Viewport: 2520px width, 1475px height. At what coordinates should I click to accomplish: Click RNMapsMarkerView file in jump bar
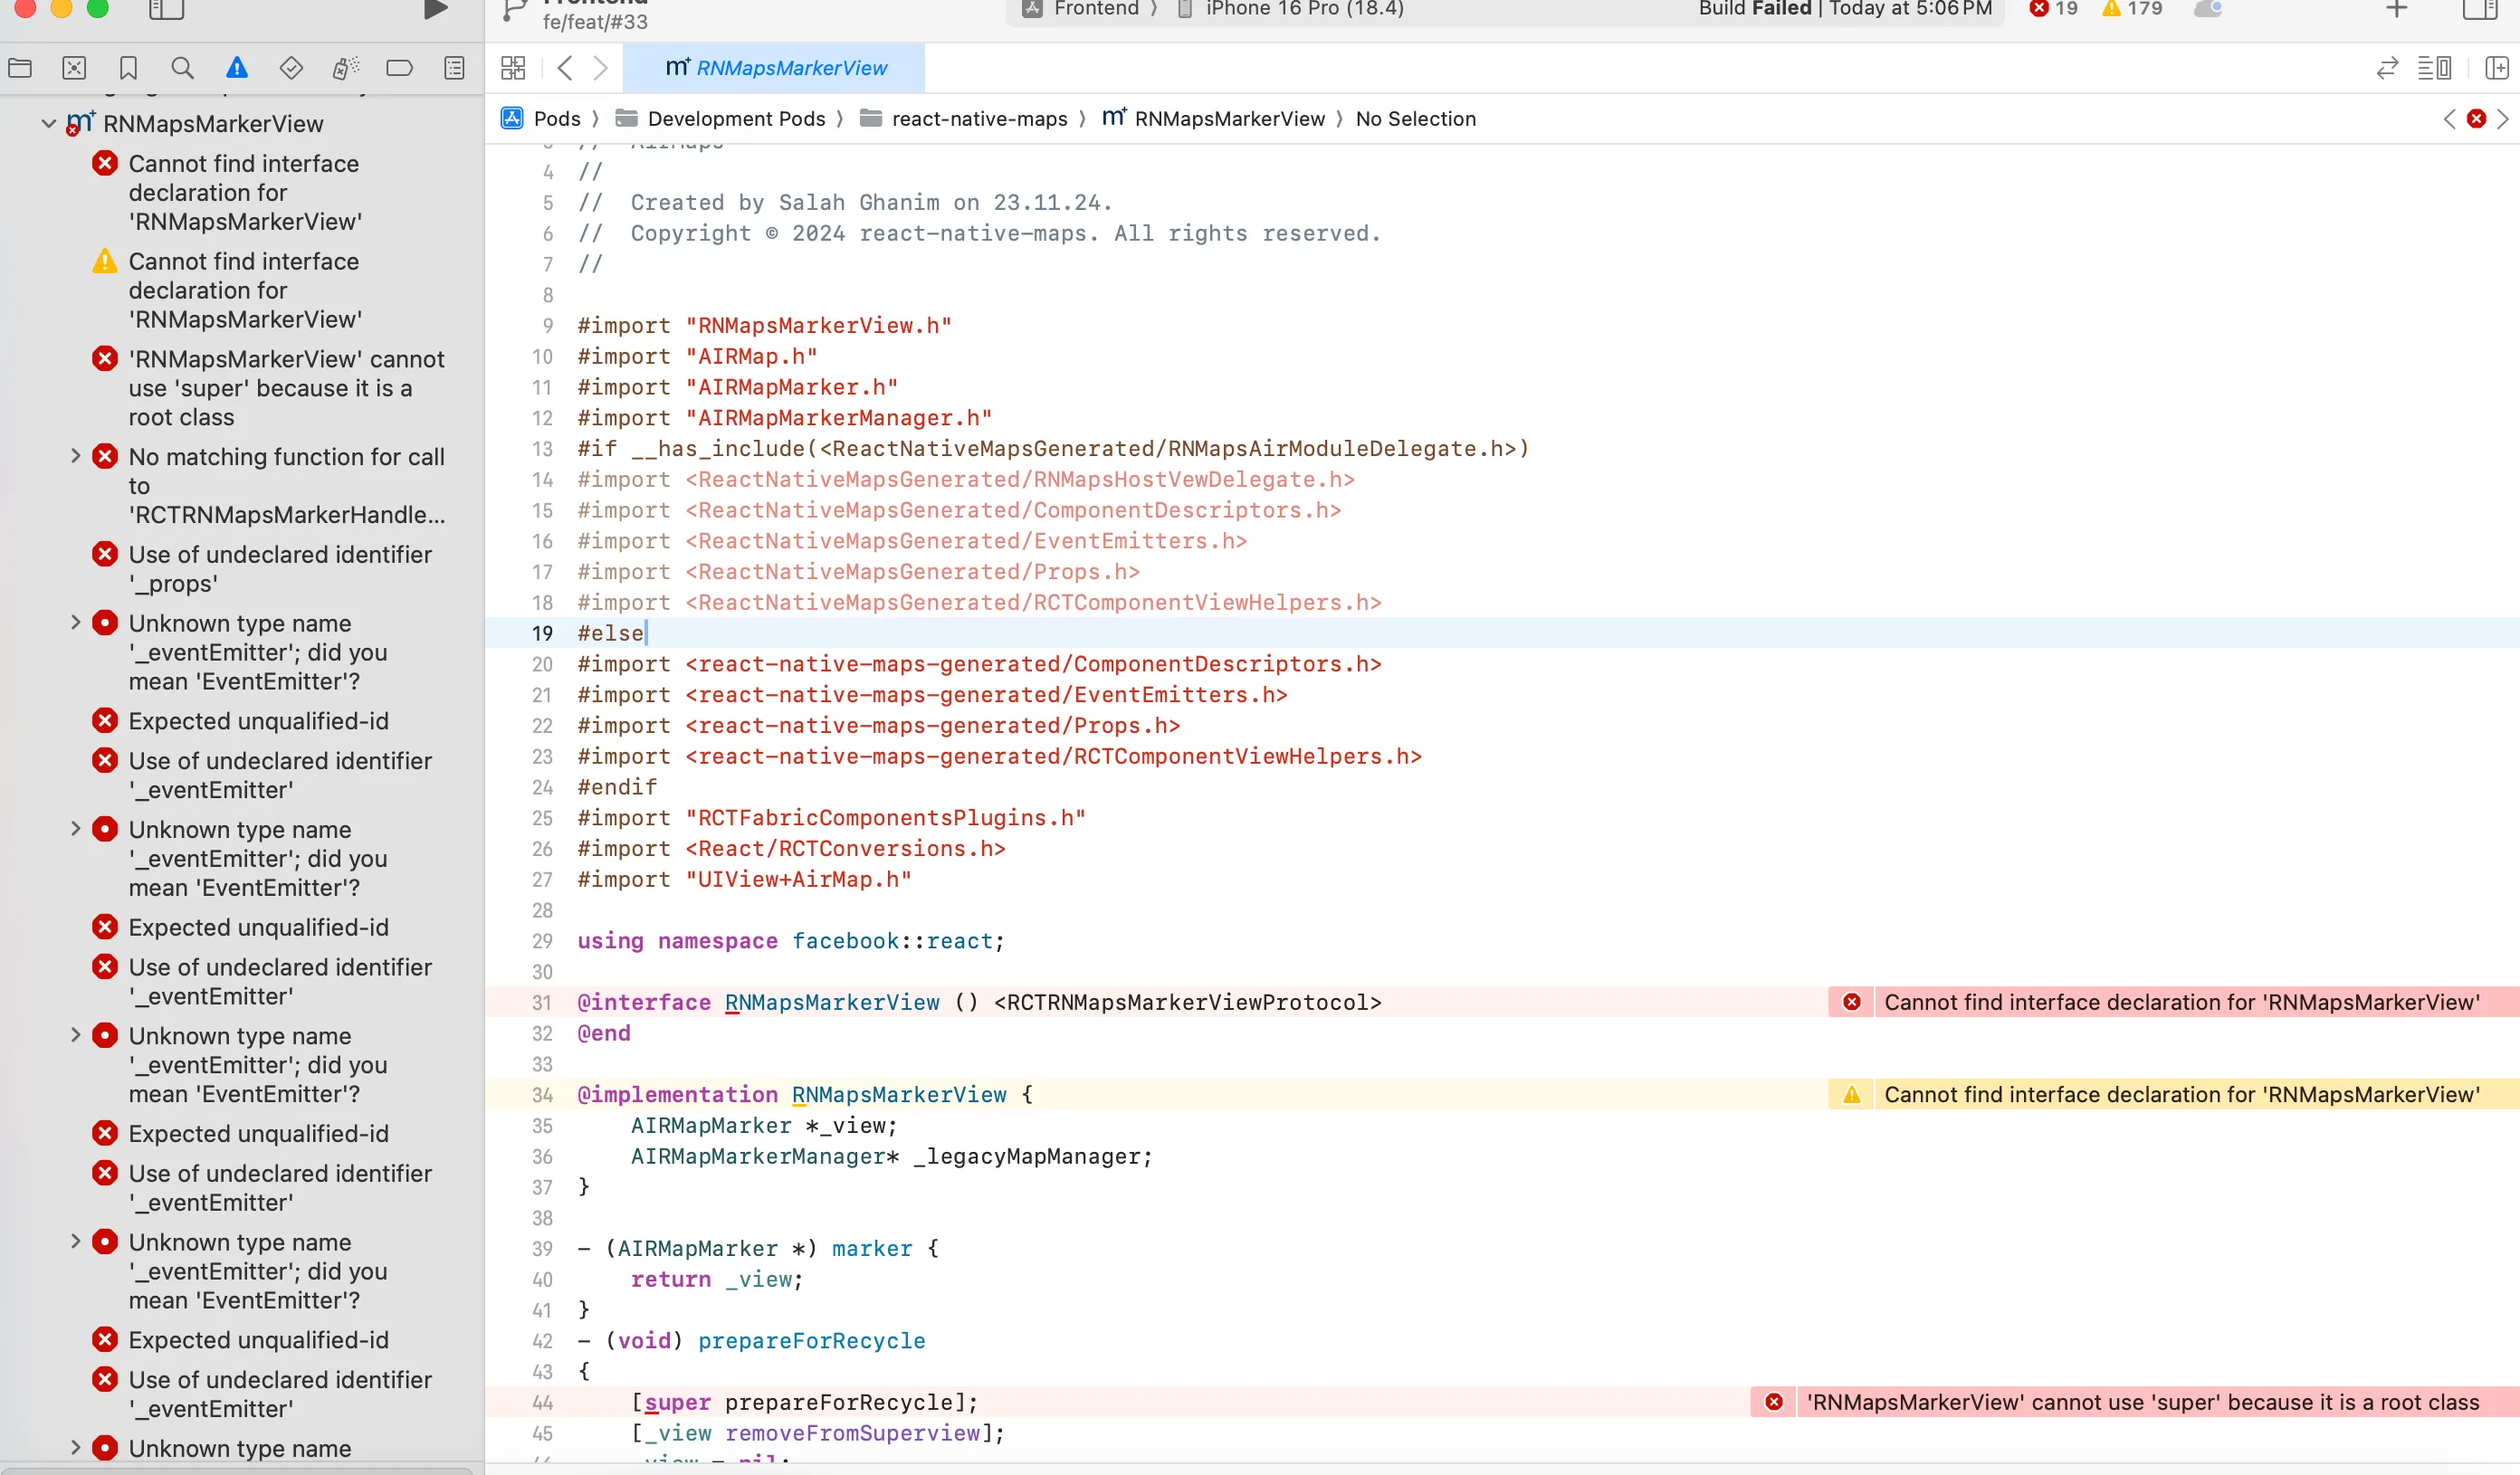[x=1213, y=119]
